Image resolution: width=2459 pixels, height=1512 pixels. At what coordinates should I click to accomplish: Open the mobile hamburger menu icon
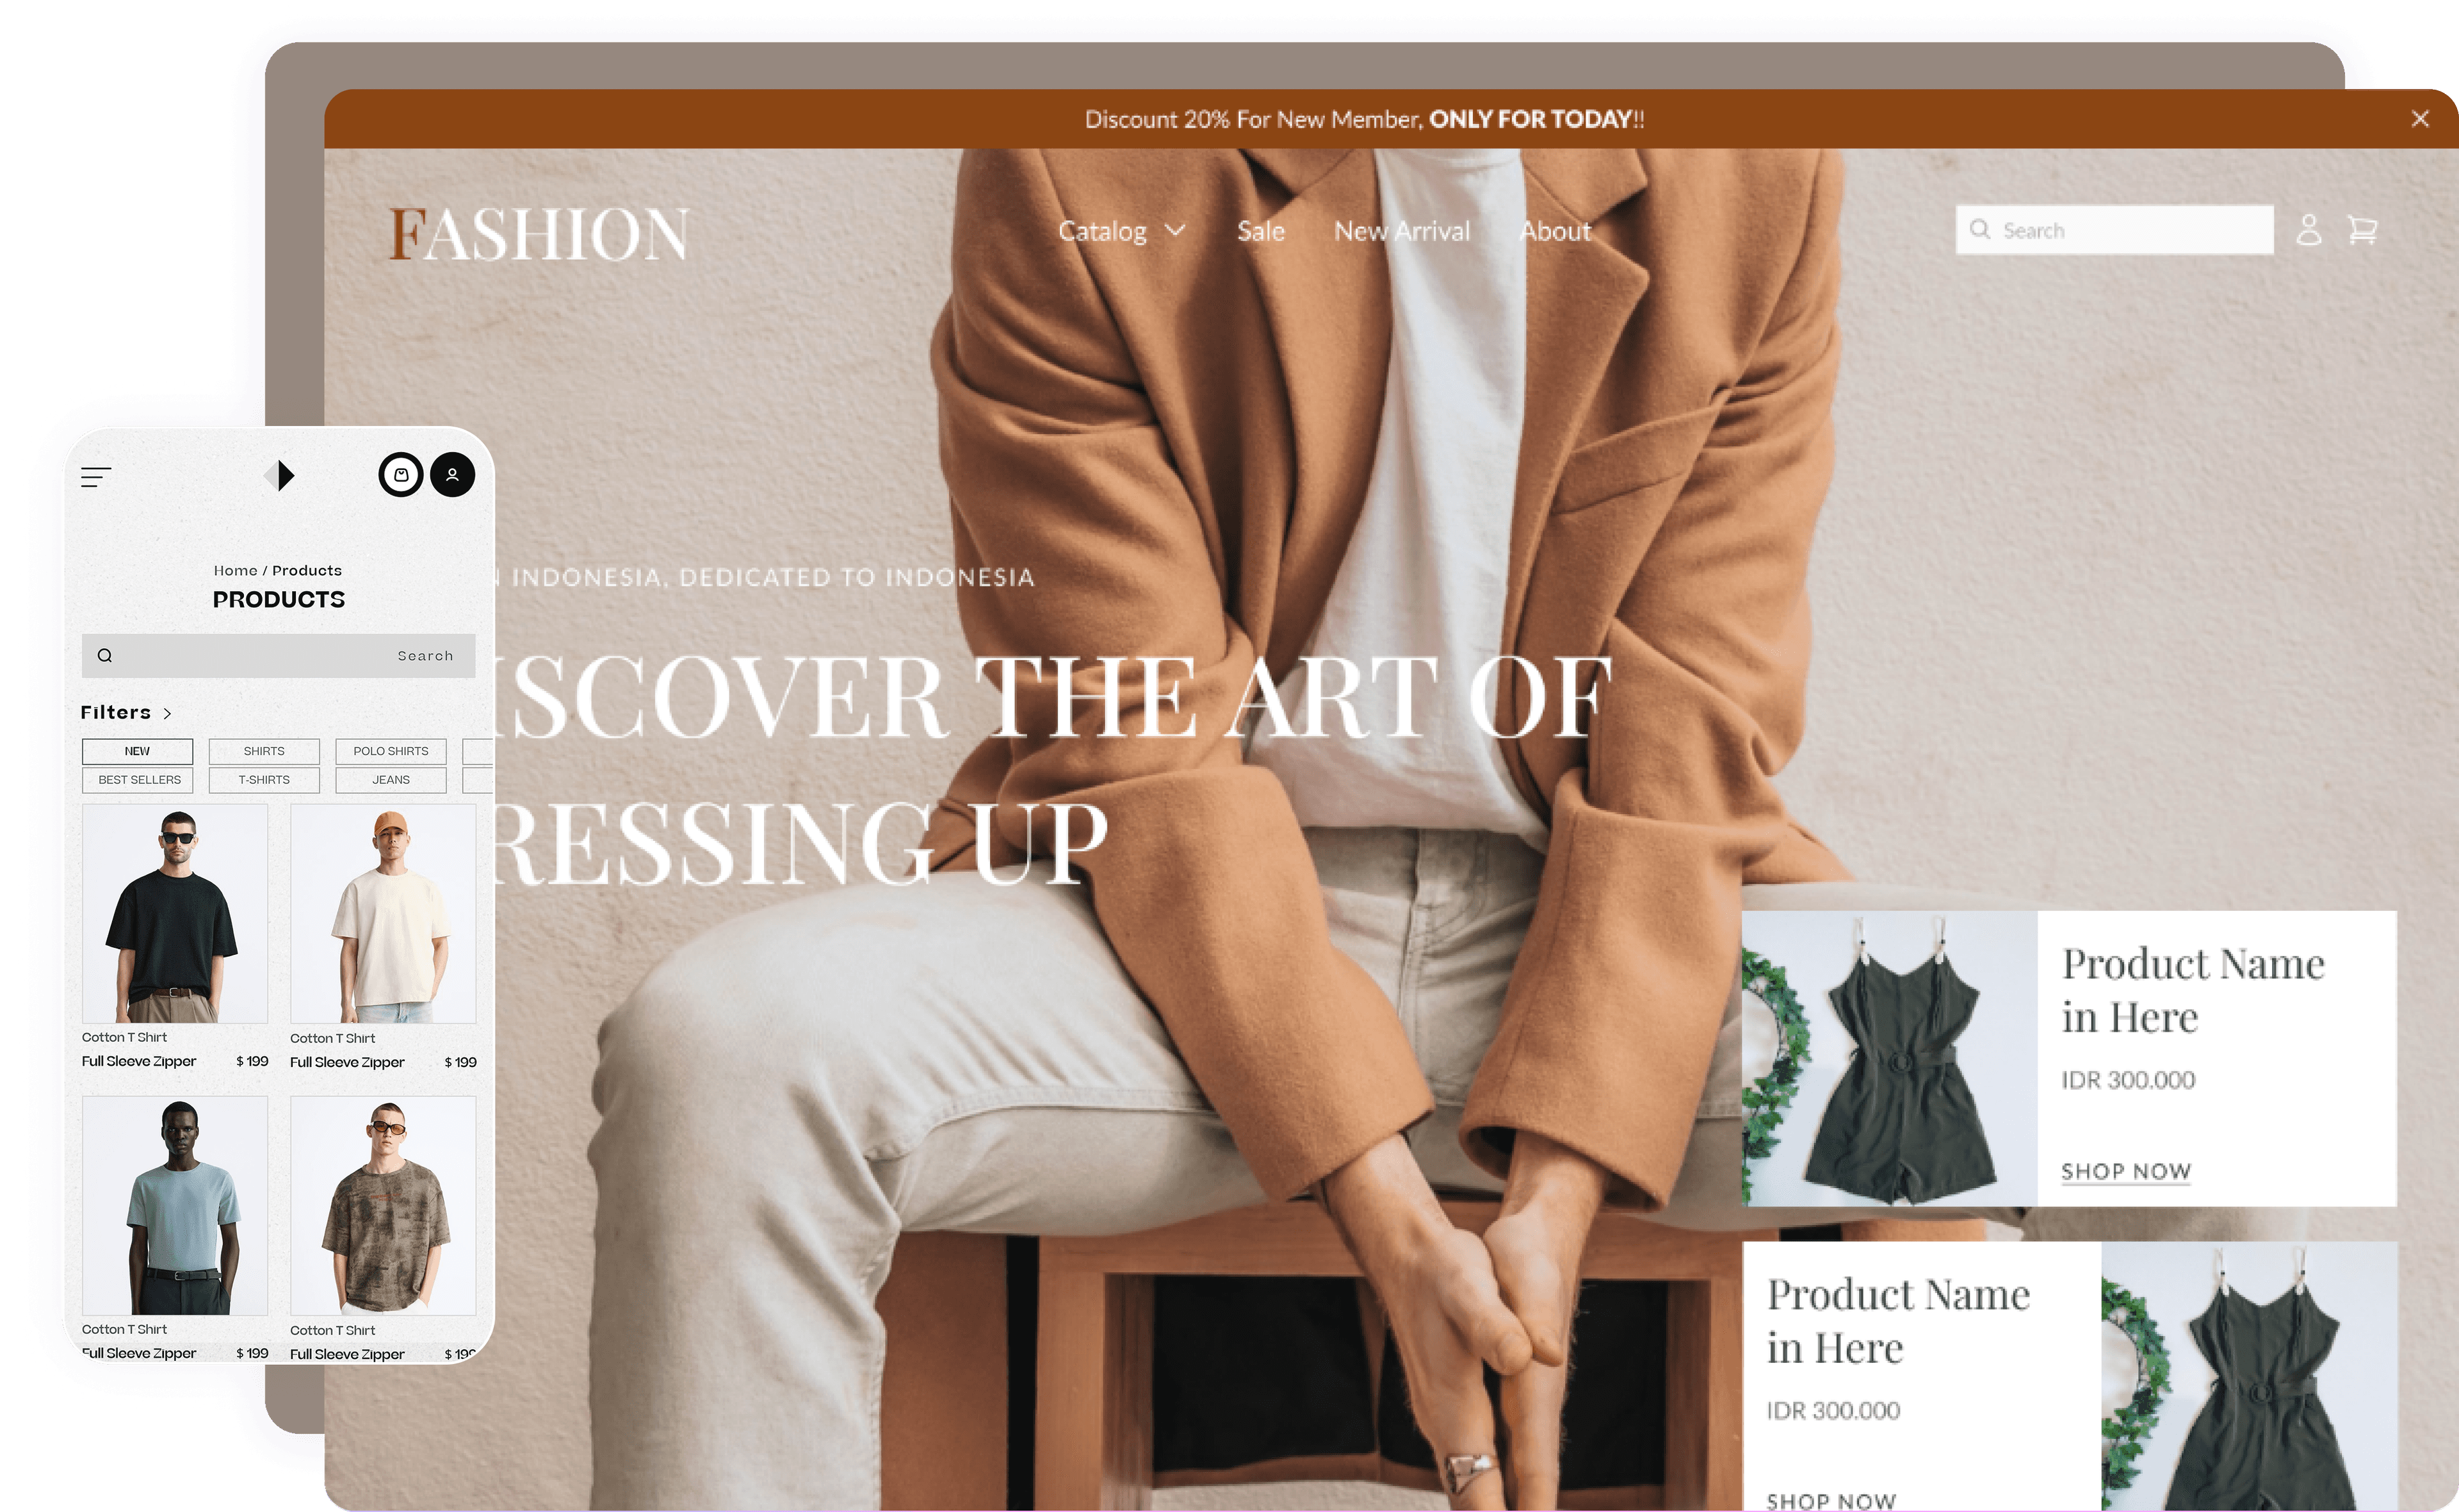point(96,477)
